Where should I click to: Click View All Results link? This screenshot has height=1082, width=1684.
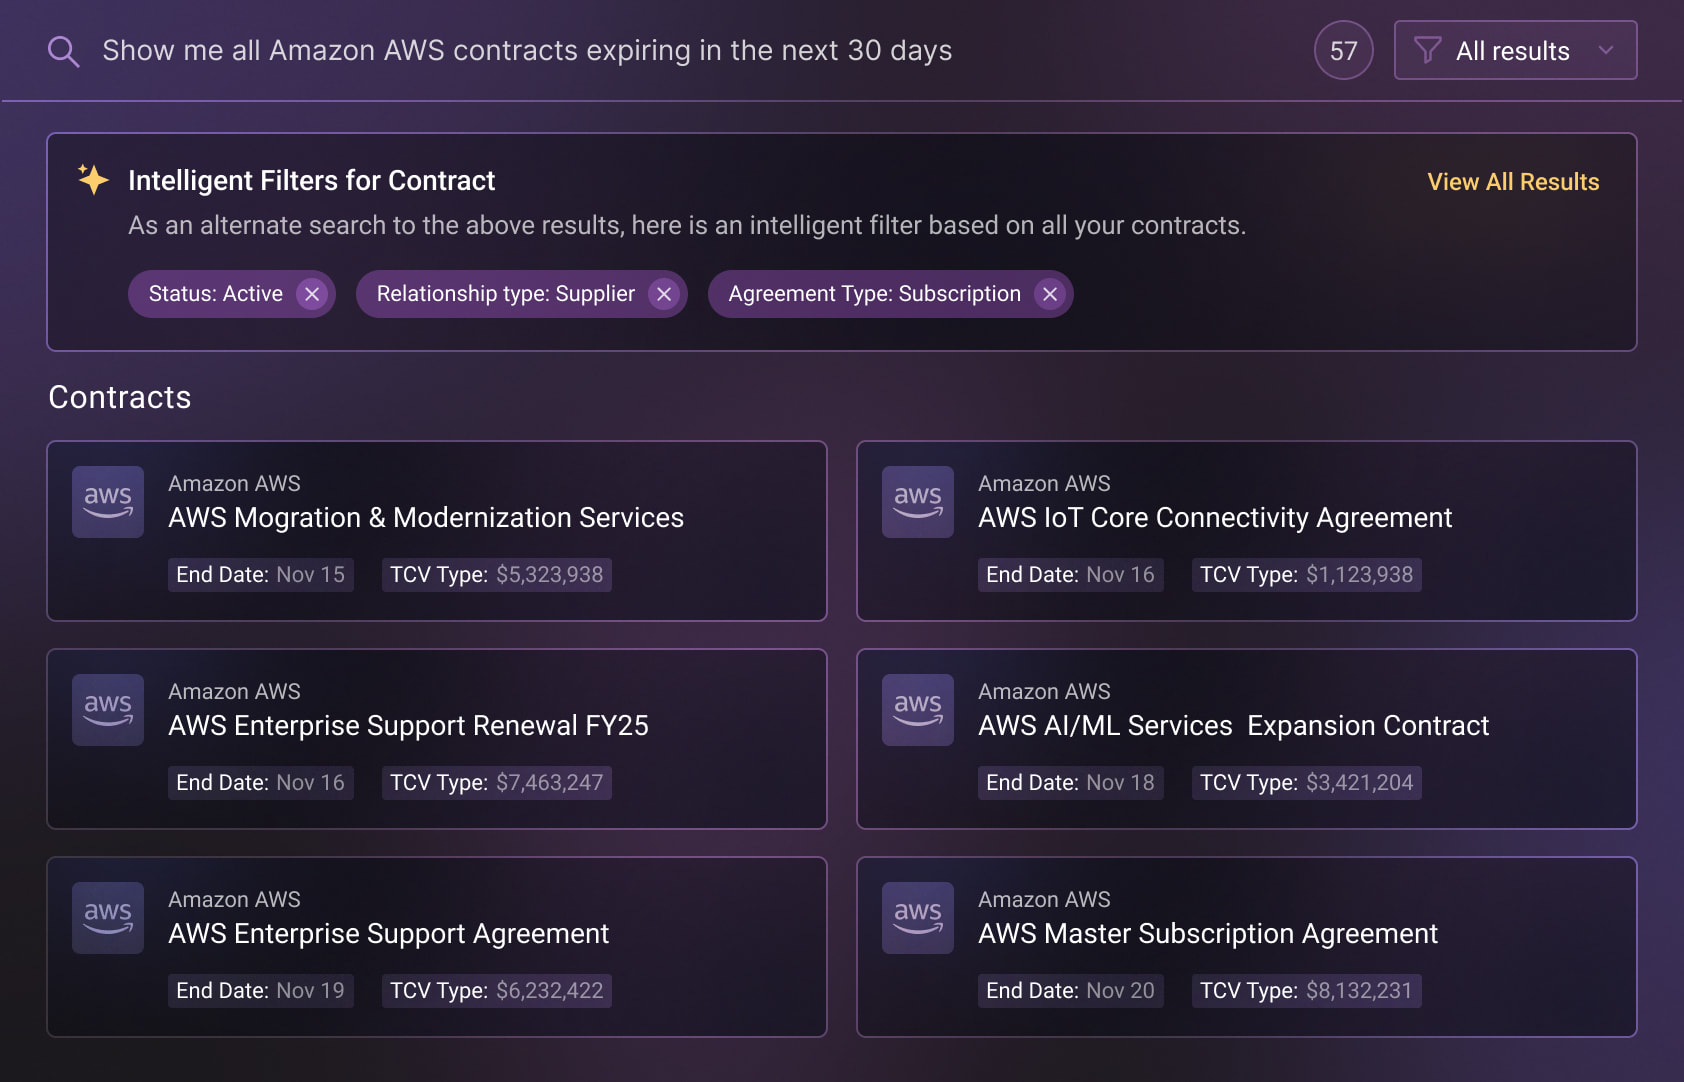pos(1513,182)
